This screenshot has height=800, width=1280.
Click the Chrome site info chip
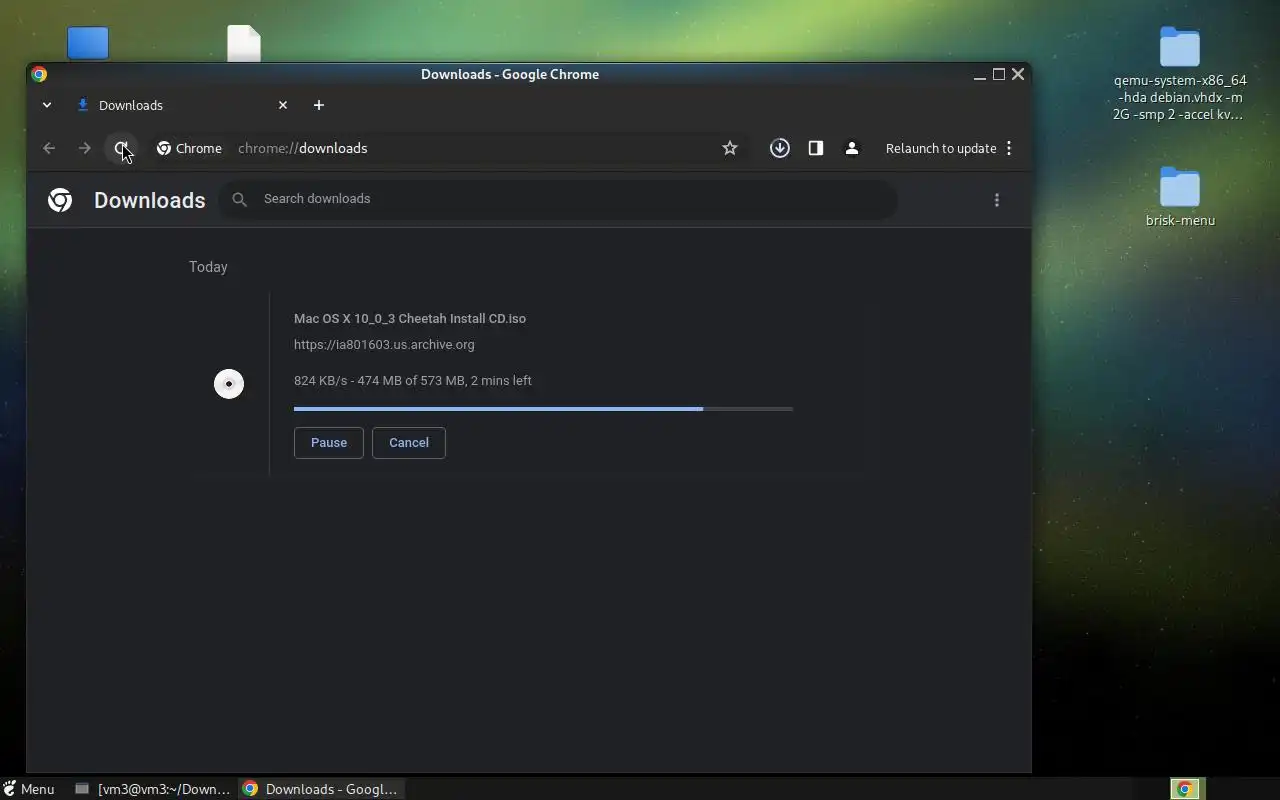click(x=189, y=148)
